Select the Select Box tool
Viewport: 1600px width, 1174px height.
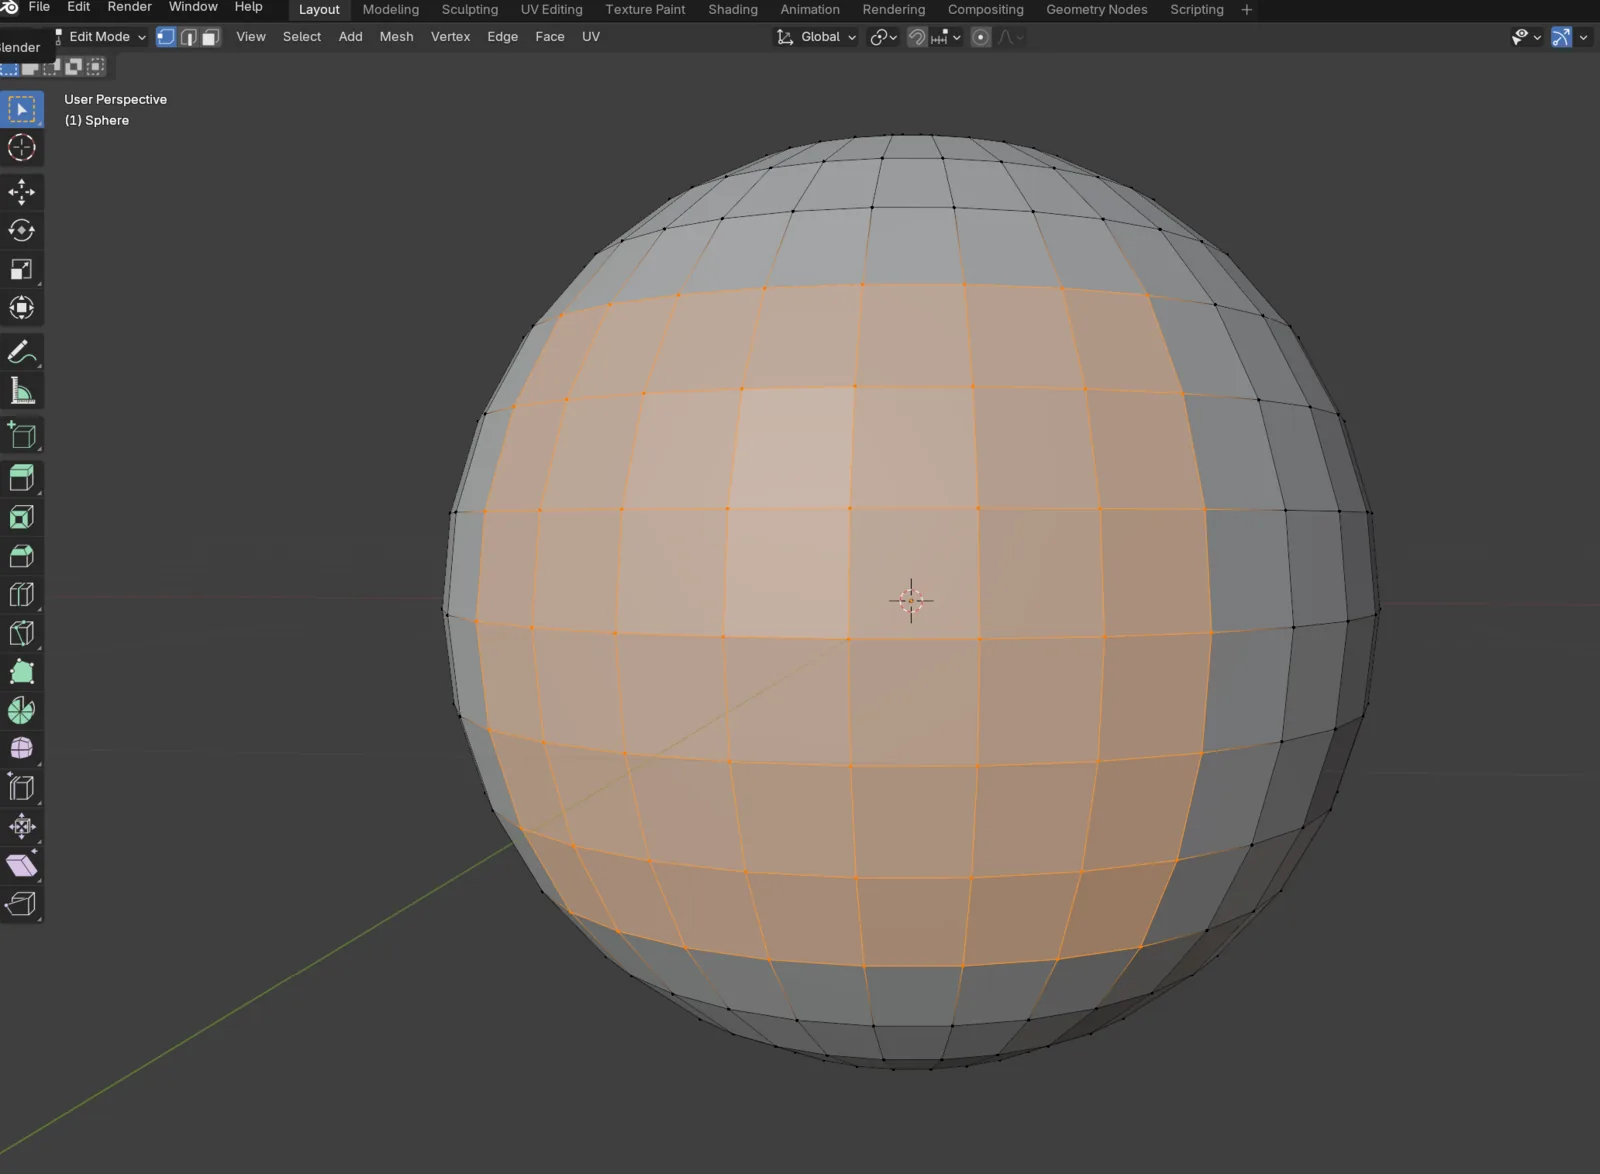click(21, 109)
